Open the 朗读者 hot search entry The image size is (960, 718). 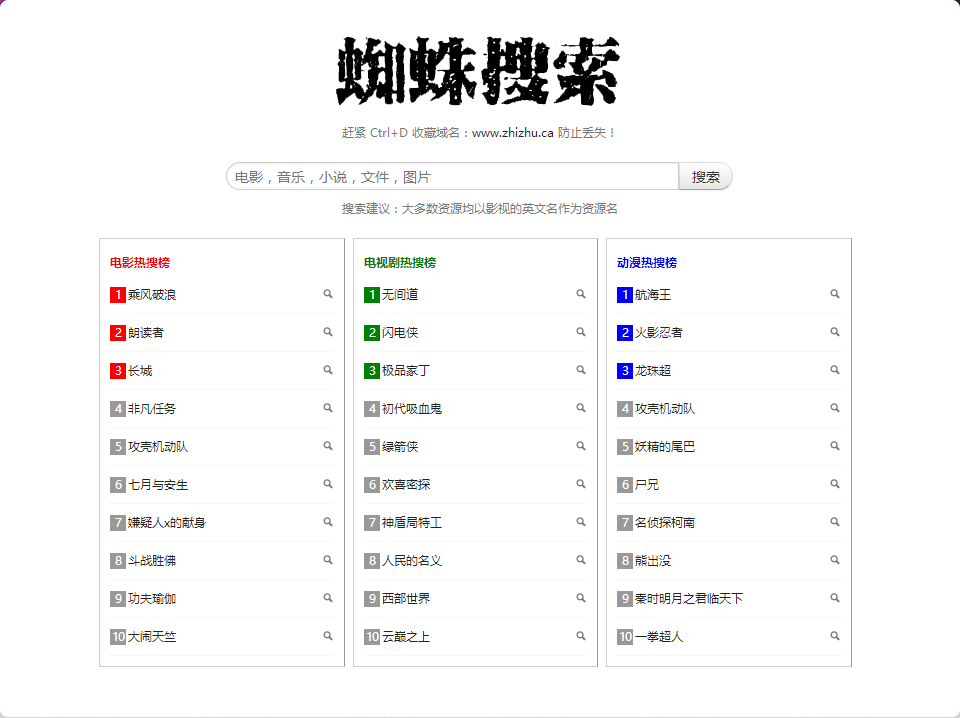coord(148,332)
